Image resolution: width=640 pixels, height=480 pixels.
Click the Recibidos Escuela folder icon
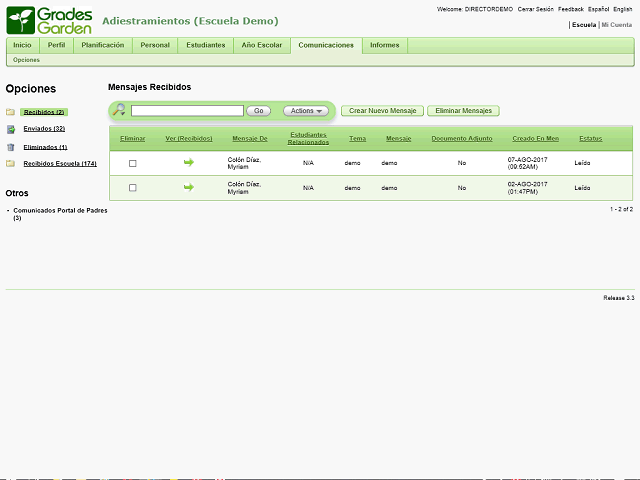pos(10,163)
